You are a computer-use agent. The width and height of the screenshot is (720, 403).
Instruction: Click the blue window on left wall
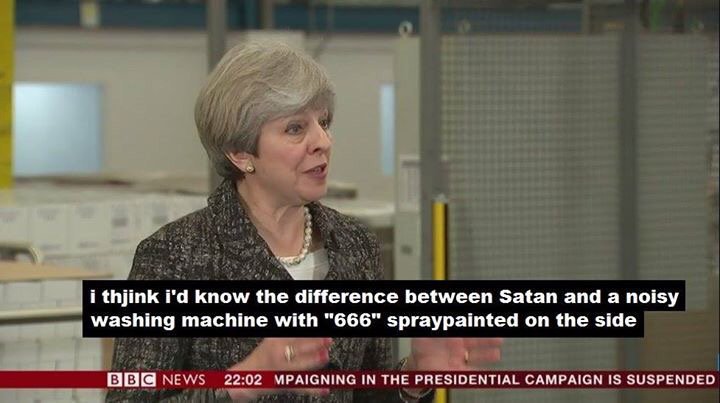pos(57,129)
